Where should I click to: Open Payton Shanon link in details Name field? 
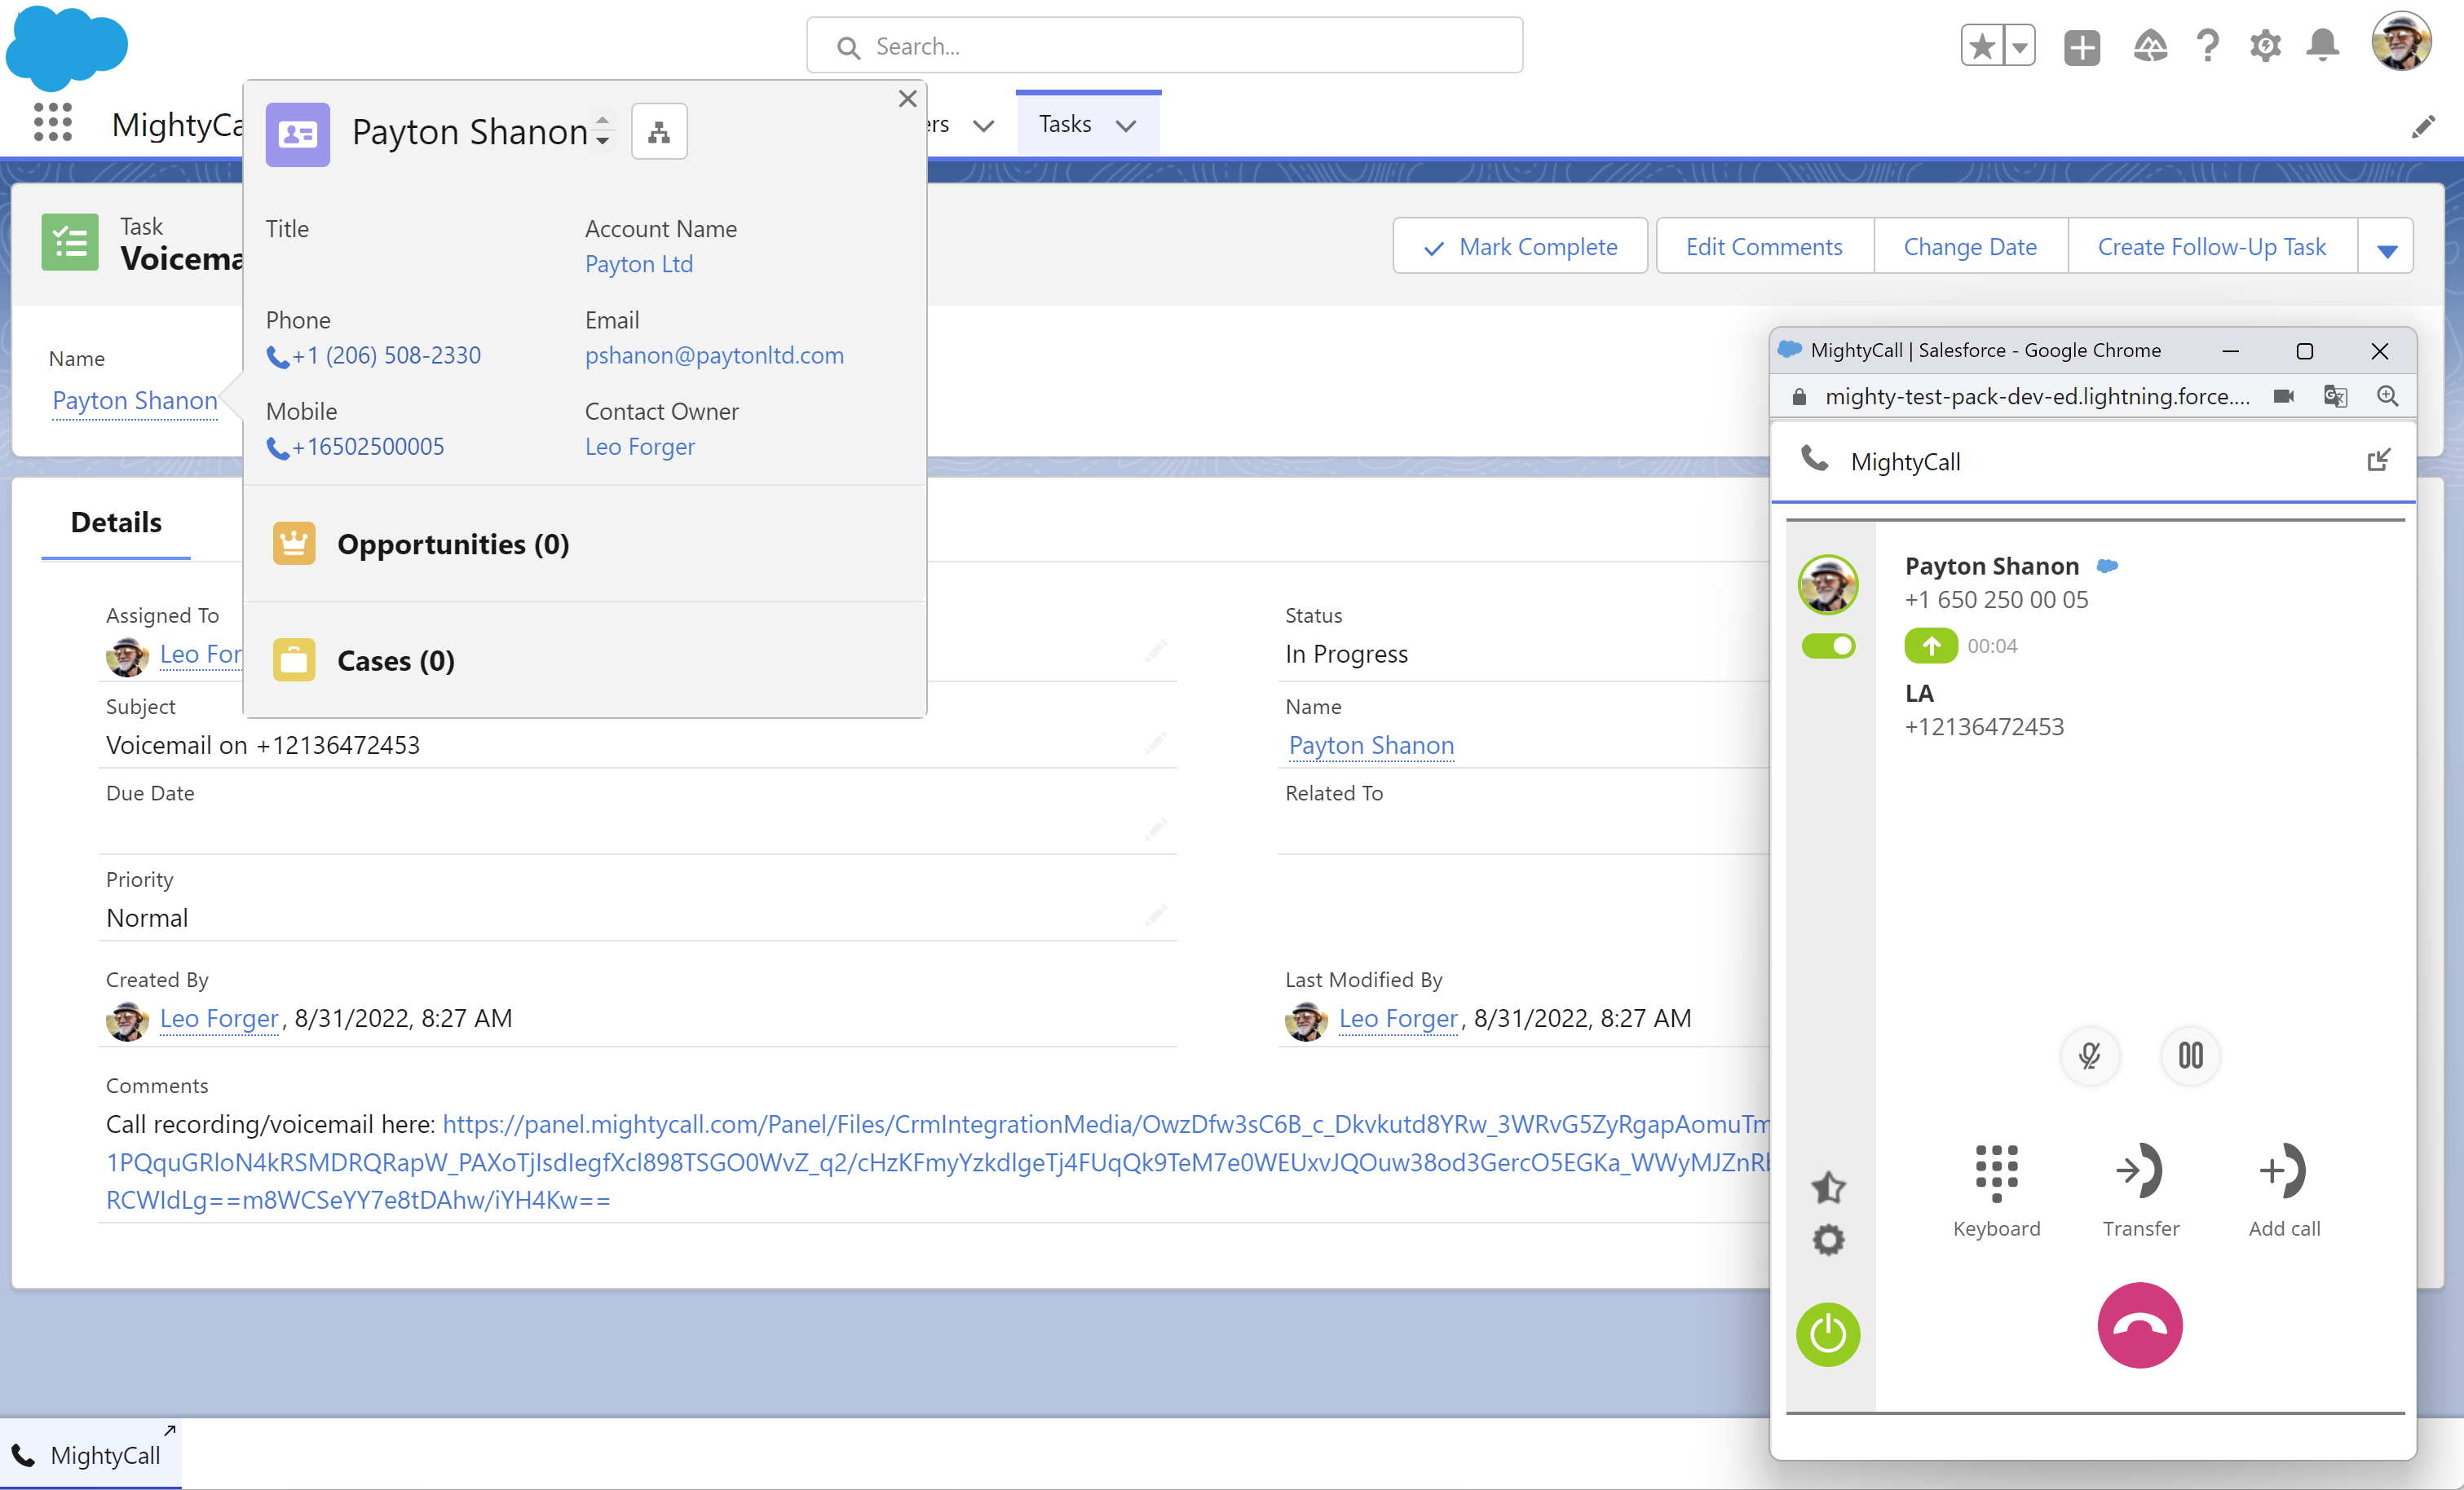pyautogui.click(x=1371, y=745)
